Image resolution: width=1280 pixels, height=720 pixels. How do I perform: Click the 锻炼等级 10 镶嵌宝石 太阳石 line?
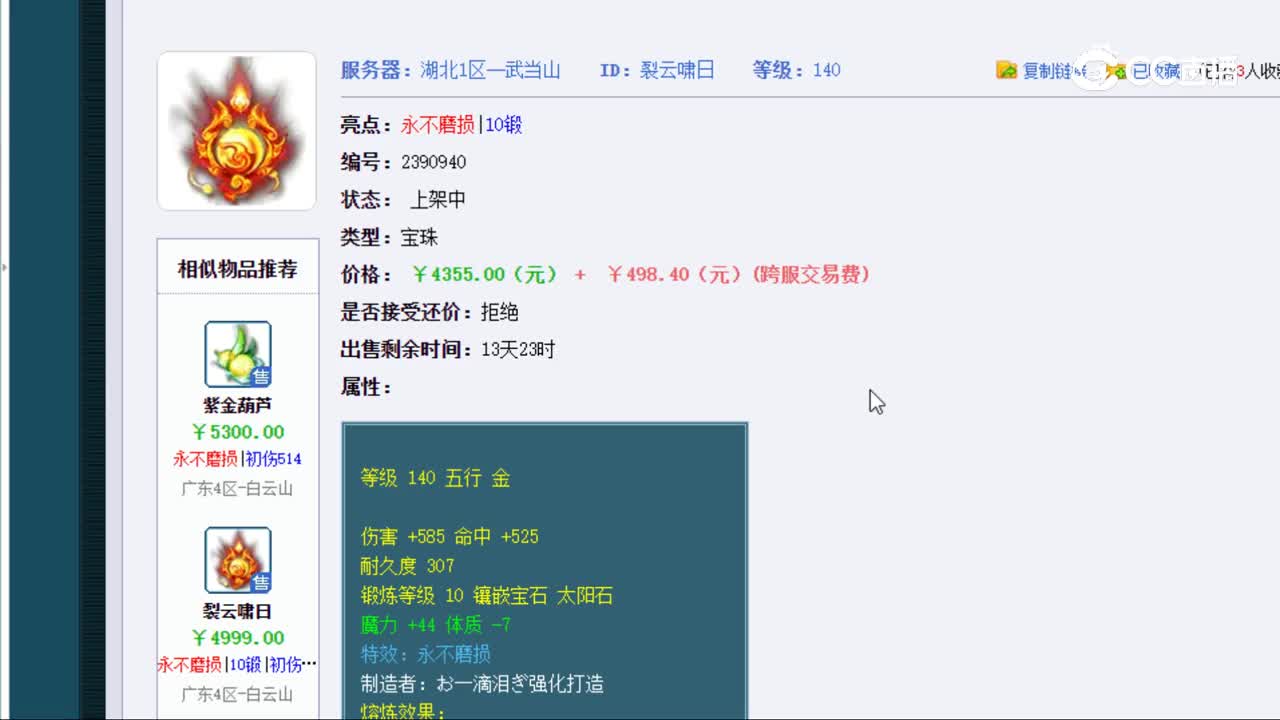(x=487, y=596)
